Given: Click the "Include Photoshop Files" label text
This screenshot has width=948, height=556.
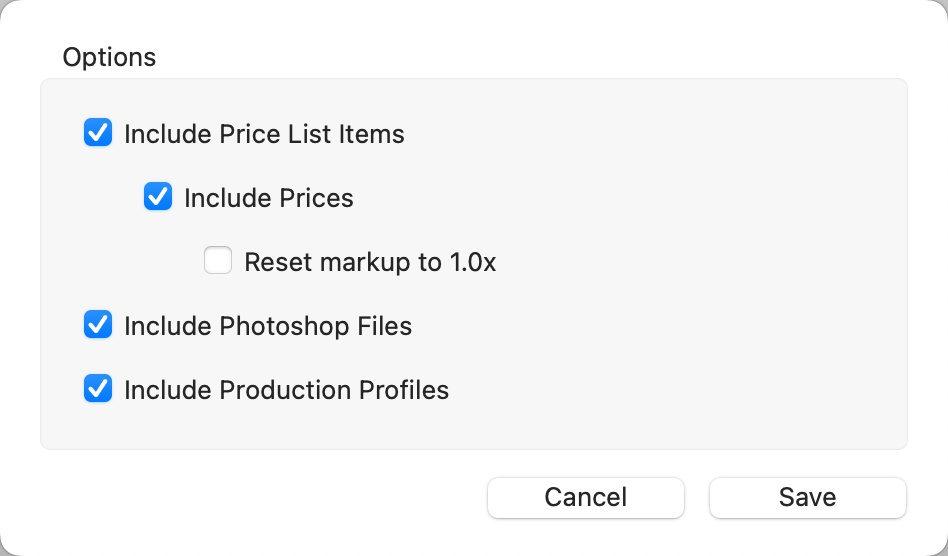Looking at the screenshot, I should [x=268, y=326].
